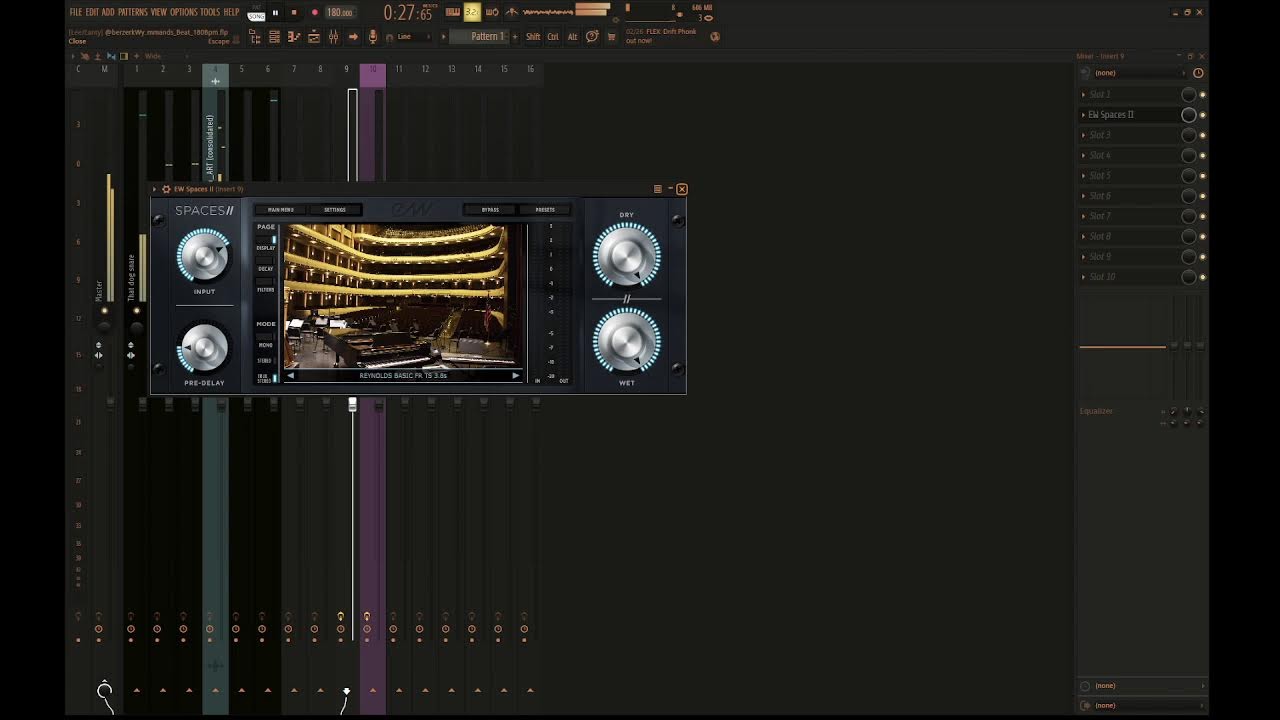
Task: Open the browser view icon
Action: click(x=255, y=37)
